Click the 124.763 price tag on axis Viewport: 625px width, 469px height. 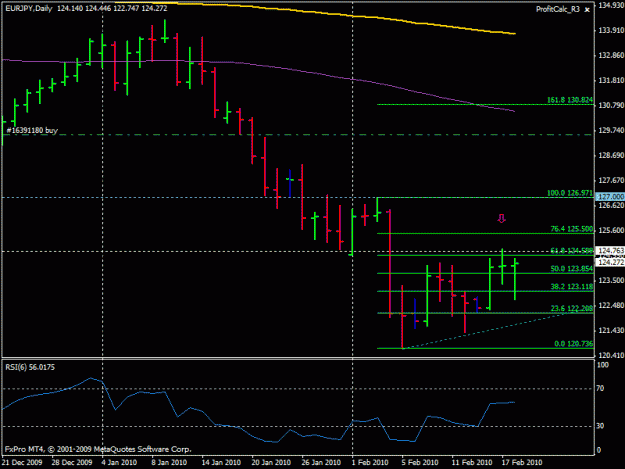(610, 251)
